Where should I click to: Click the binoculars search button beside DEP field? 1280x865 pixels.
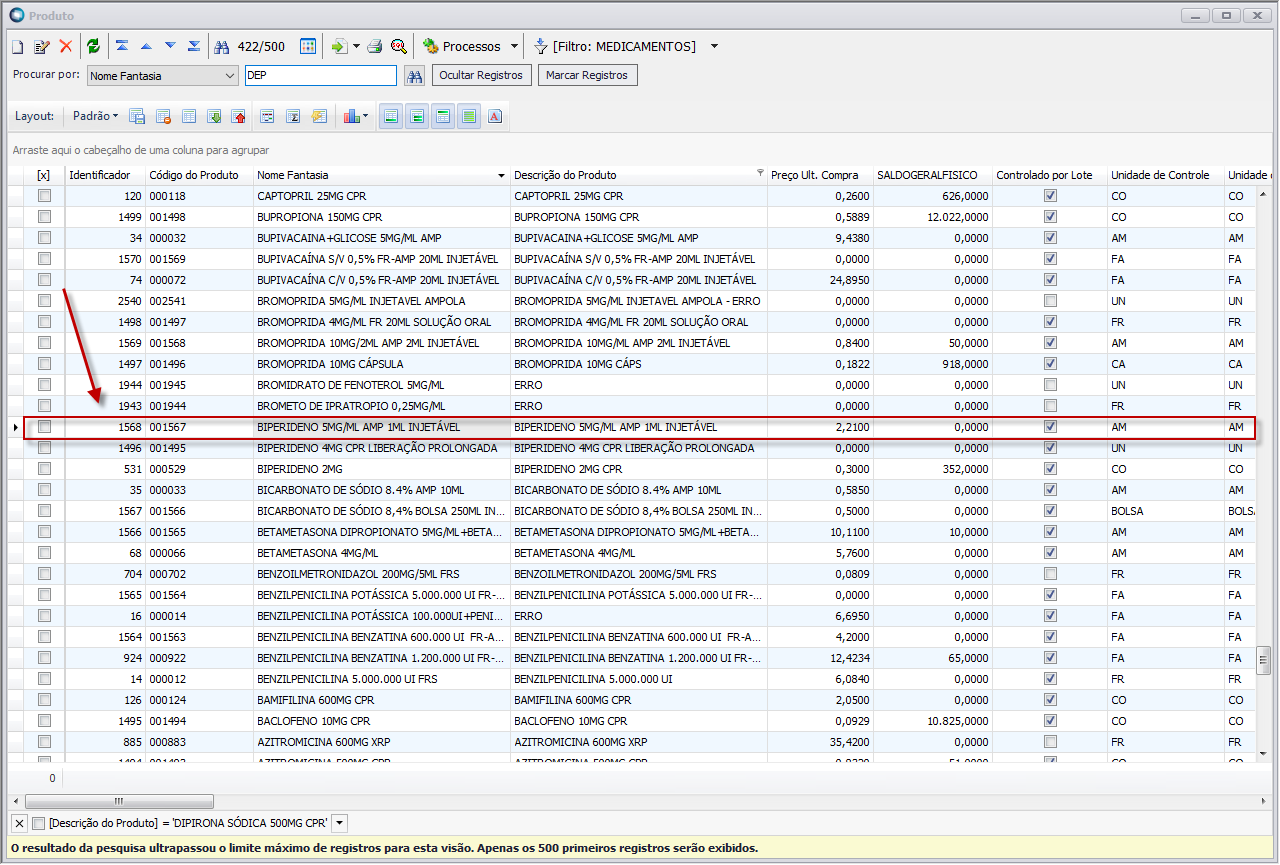pos(415,75)
